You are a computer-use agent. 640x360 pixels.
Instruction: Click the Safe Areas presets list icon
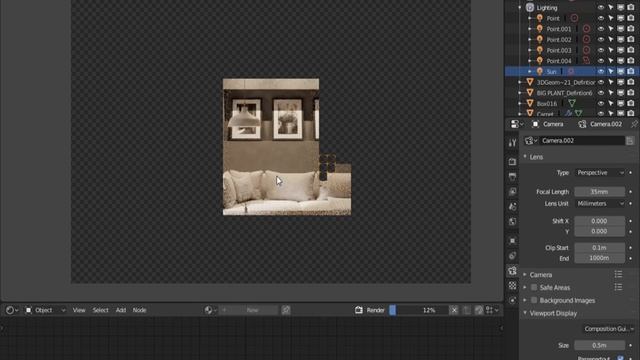618,287
